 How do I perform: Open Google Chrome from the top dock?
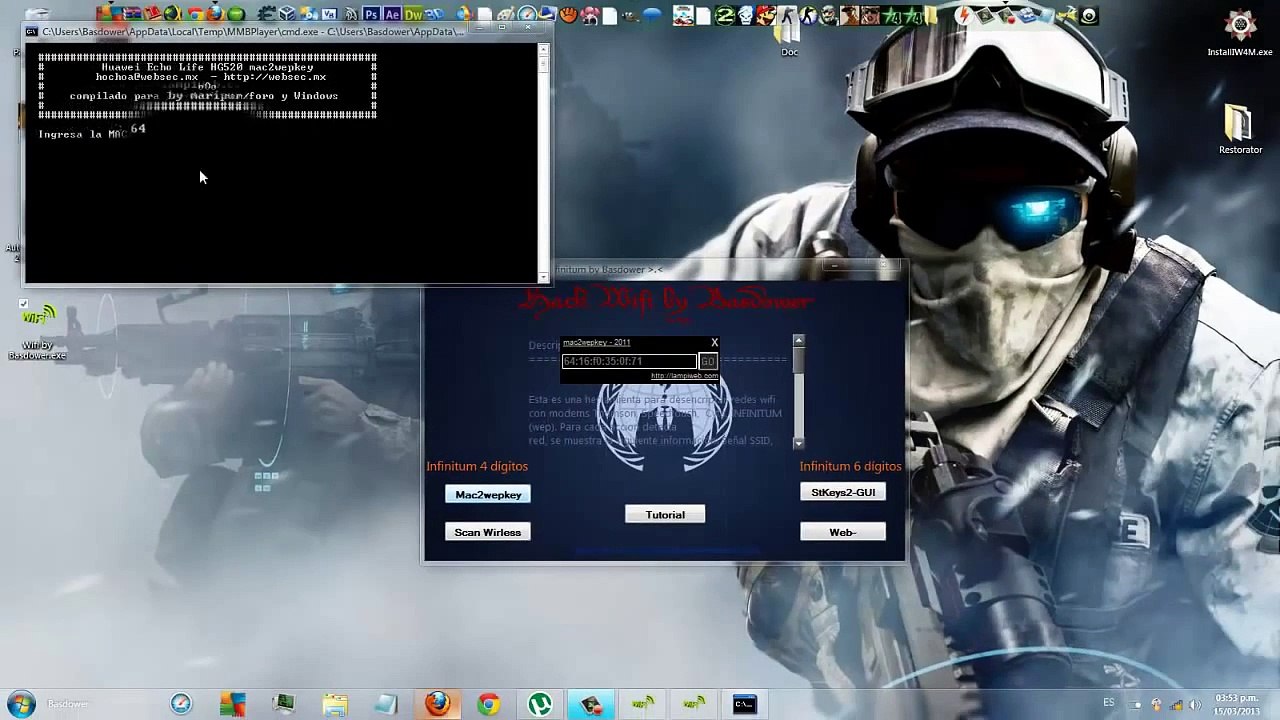click(195, 15)
